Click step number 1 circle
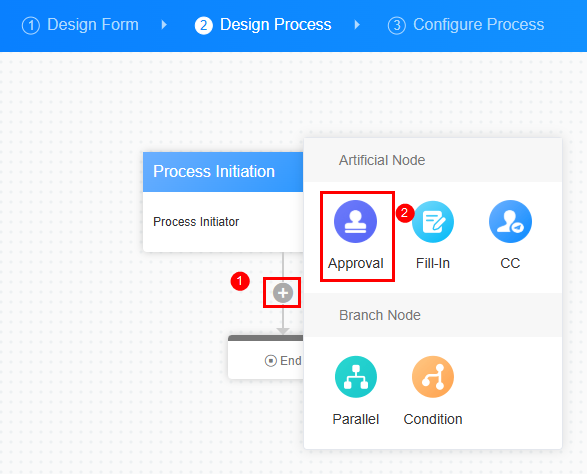Screen dimensions: 587x474 tap(31, 26)
